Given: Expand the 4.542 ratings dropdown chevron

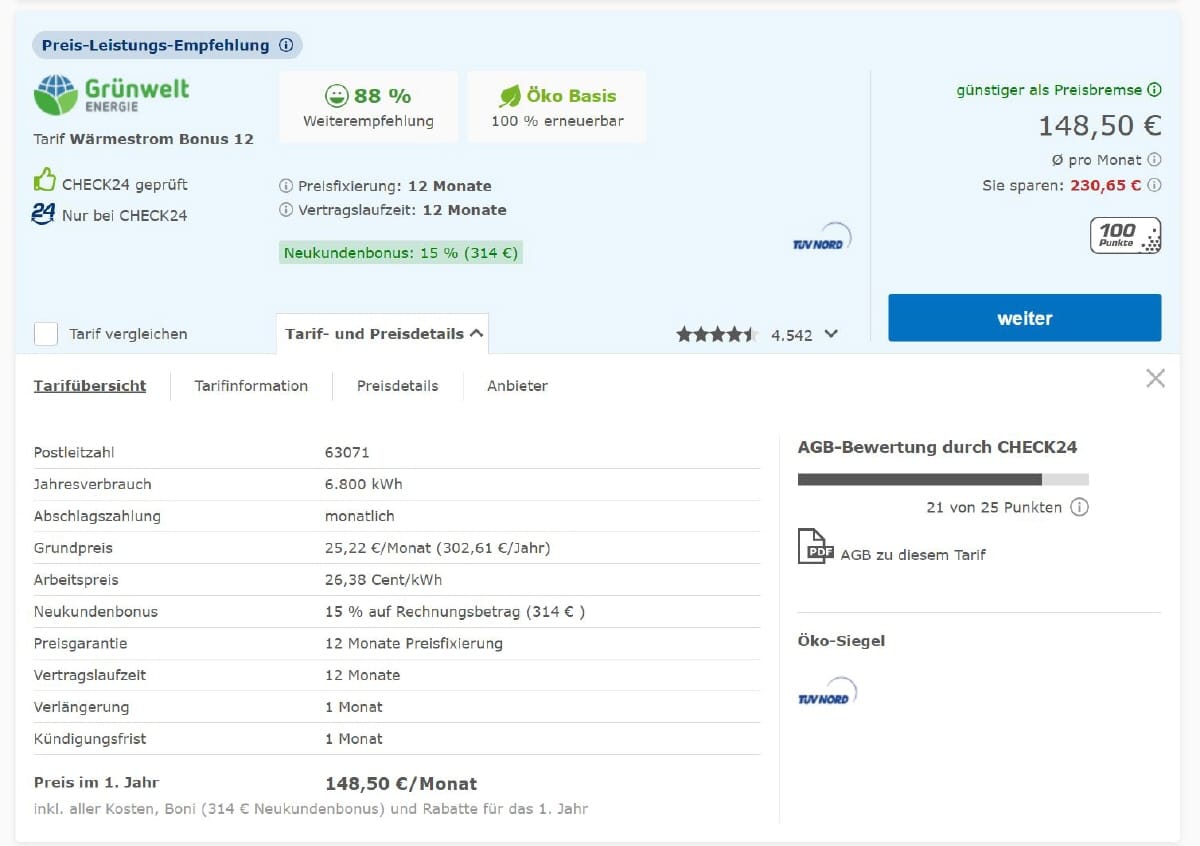Looking at the screenshot, I should pos(830,335).
